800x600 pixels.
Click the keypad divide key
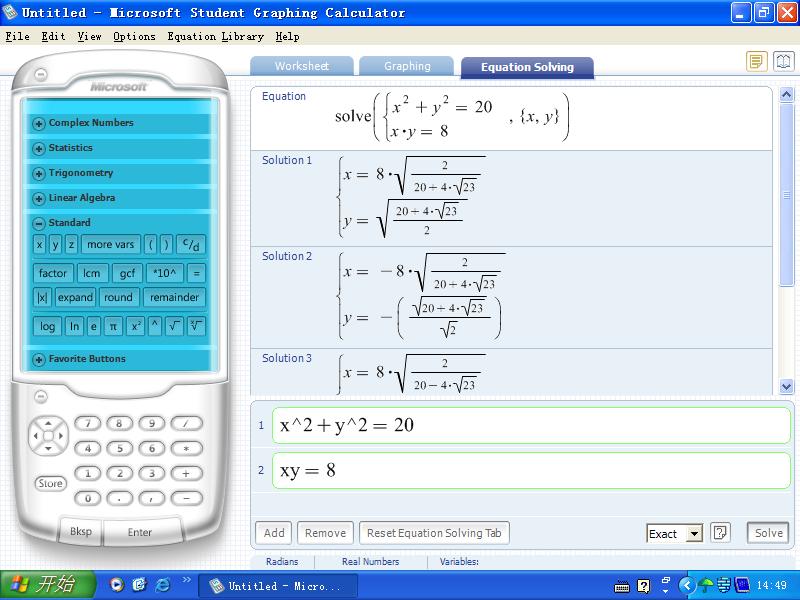click(186, 423)
